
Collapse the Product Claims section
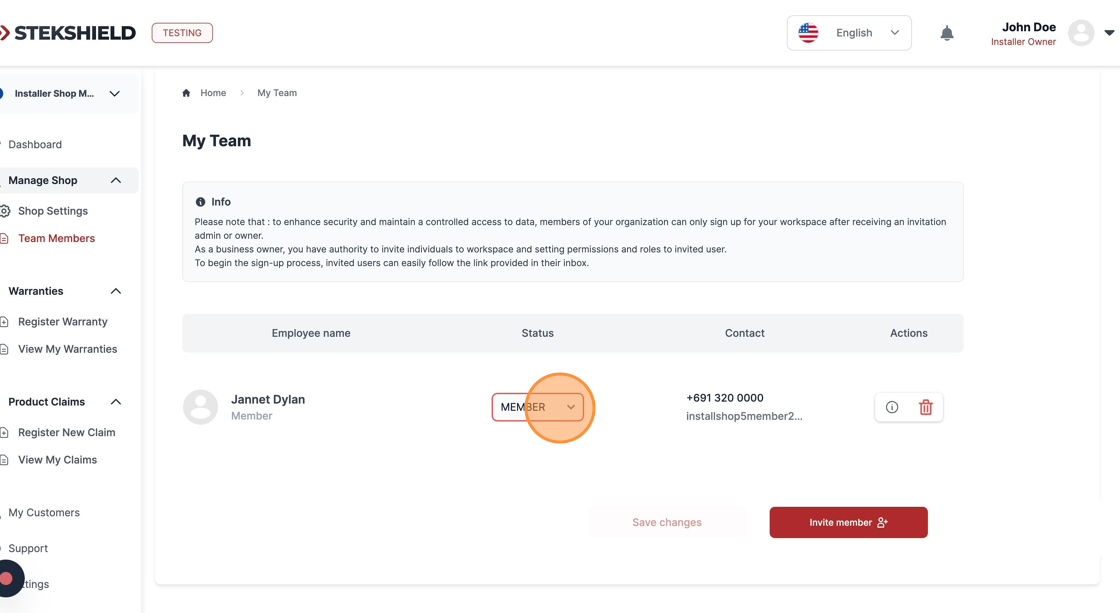[116, 402]
